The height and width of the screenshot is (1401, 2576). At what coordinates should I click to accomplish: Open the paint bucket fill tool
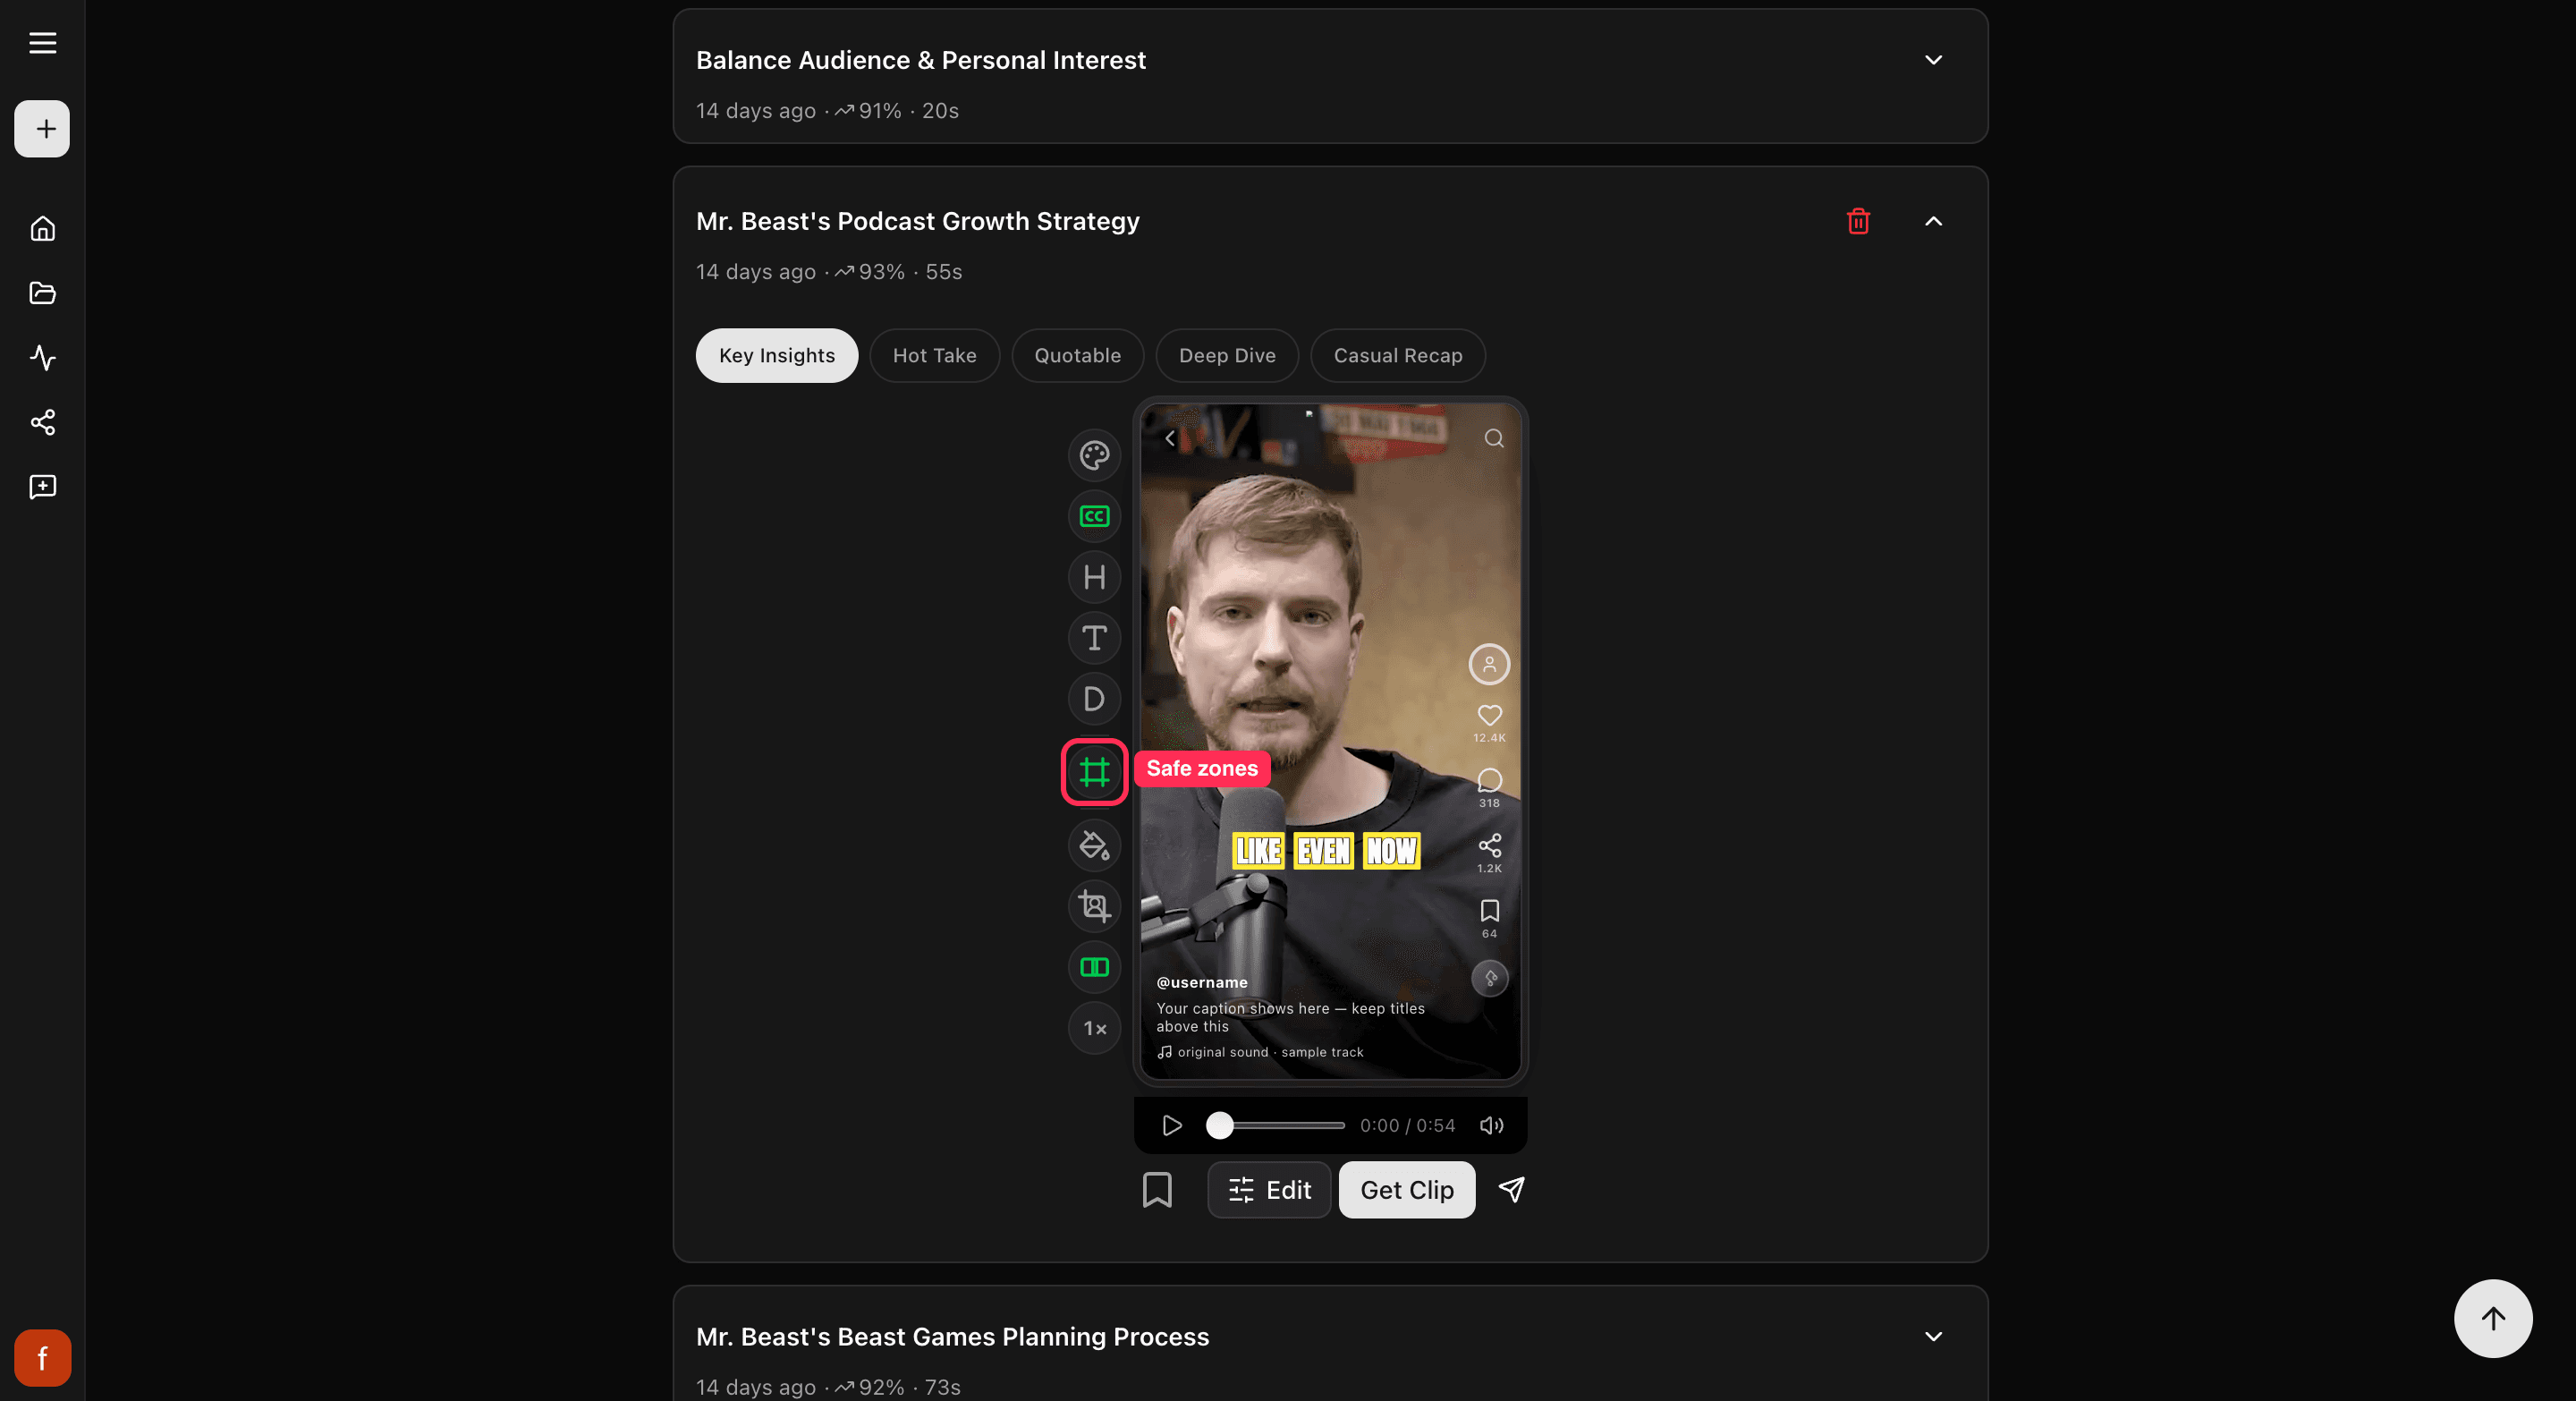point(1094,846)
